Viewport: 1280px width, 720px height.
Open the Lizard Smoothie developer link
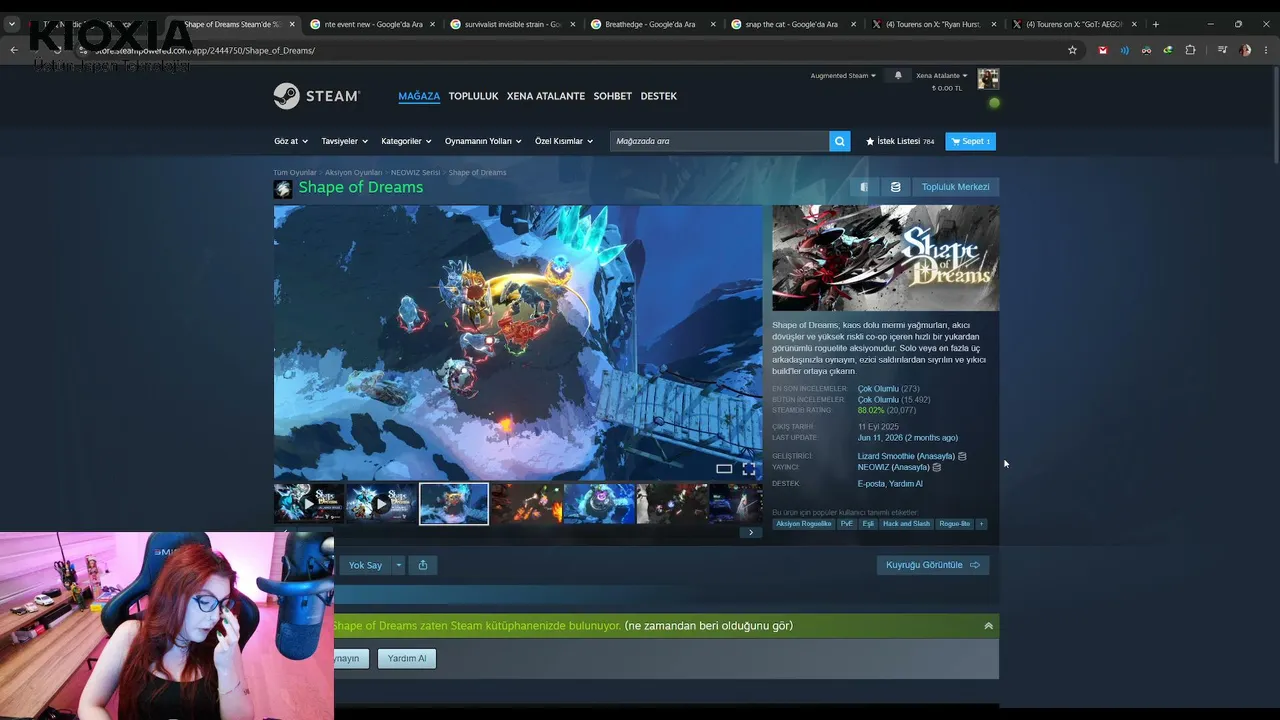pos(885,457)
